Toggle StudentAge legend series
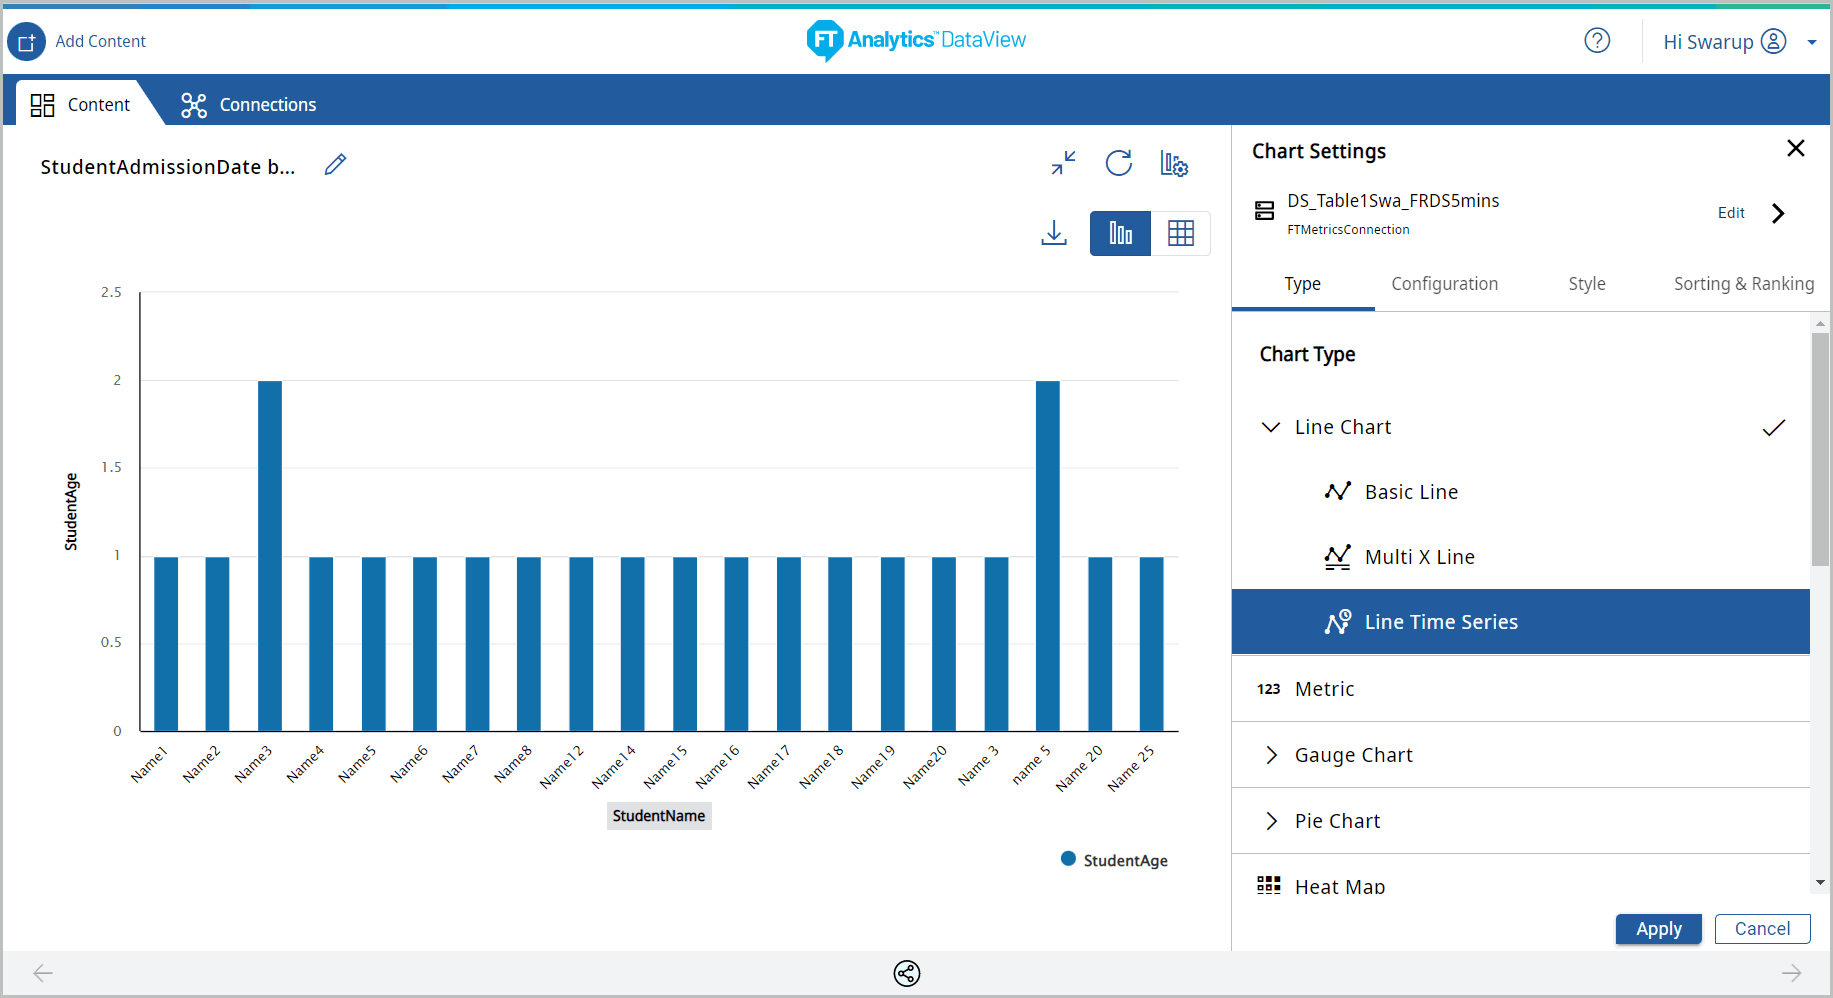The width and height of the screenshot is (1833, 998). (x=1114, y=860)
